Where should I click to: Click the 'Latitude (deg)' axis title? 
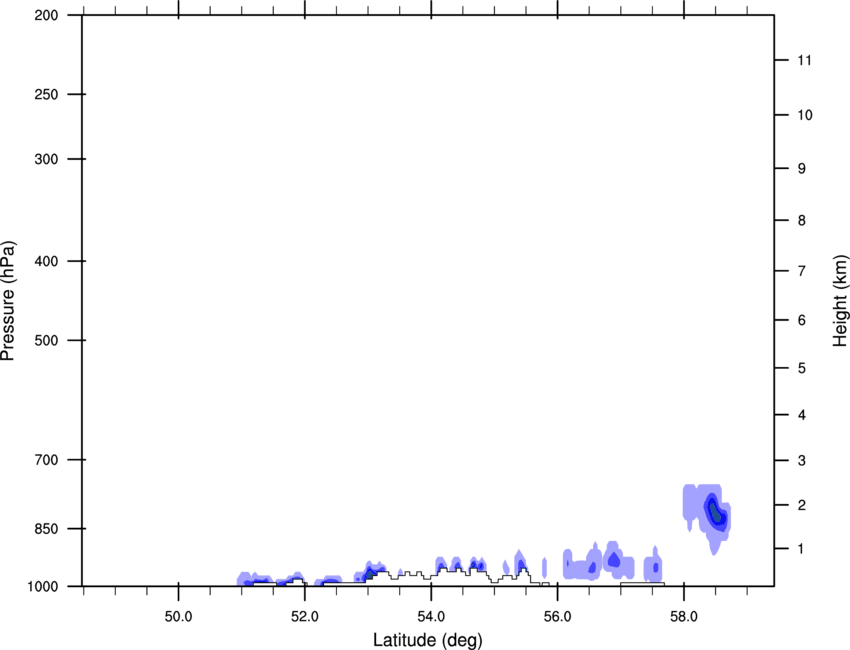427,640
